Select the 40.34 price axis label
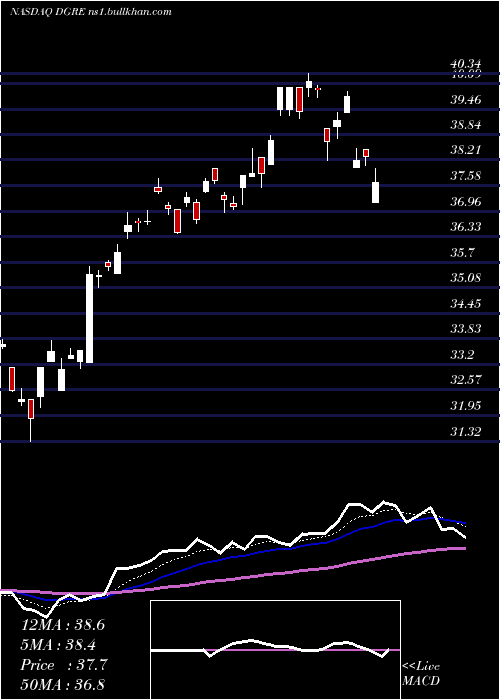 pos(466,65)
